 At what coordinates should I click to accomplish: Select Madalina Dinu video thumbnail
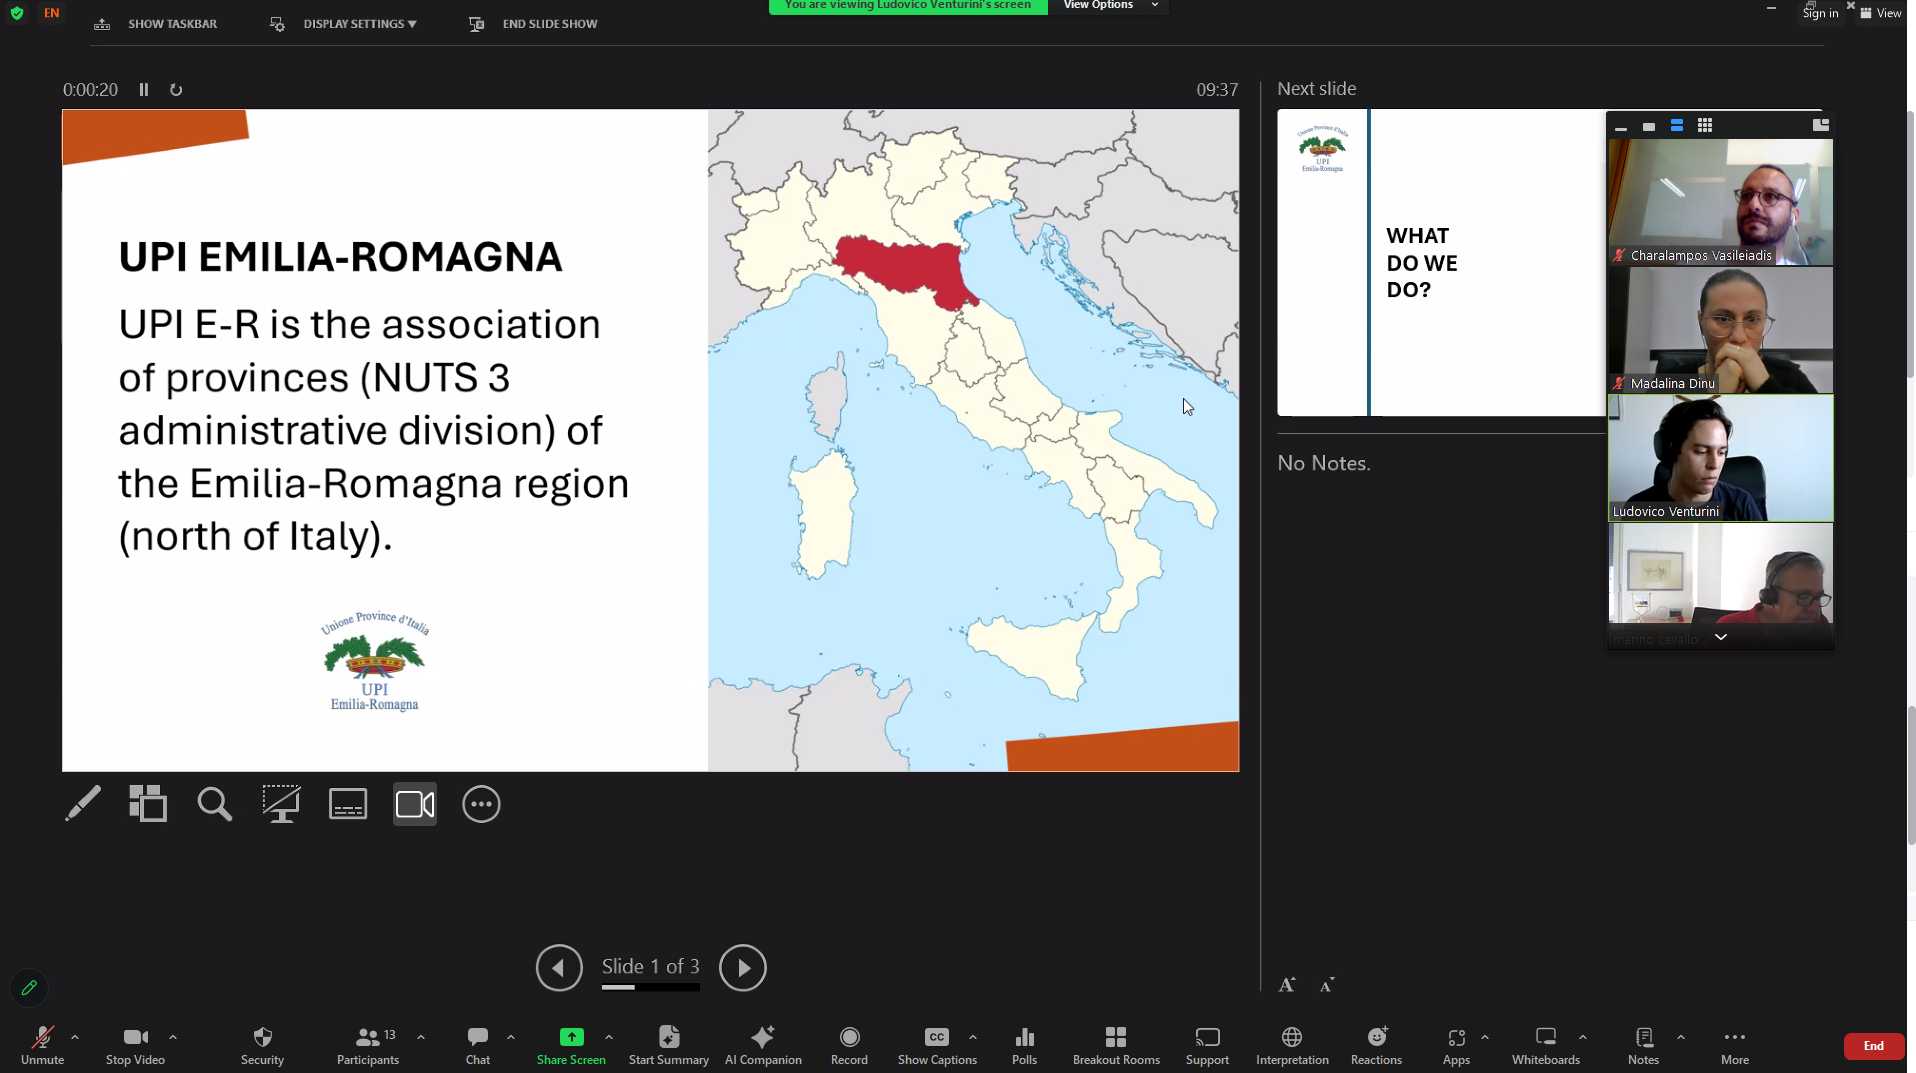[1720, 330]
